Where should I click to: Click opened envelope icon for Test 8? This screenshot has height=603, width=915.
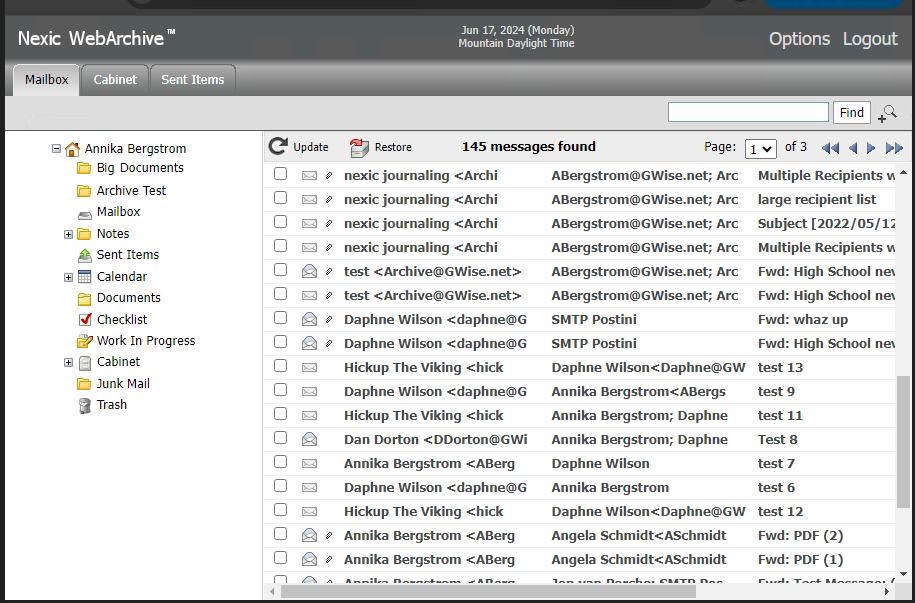point(309,439)
